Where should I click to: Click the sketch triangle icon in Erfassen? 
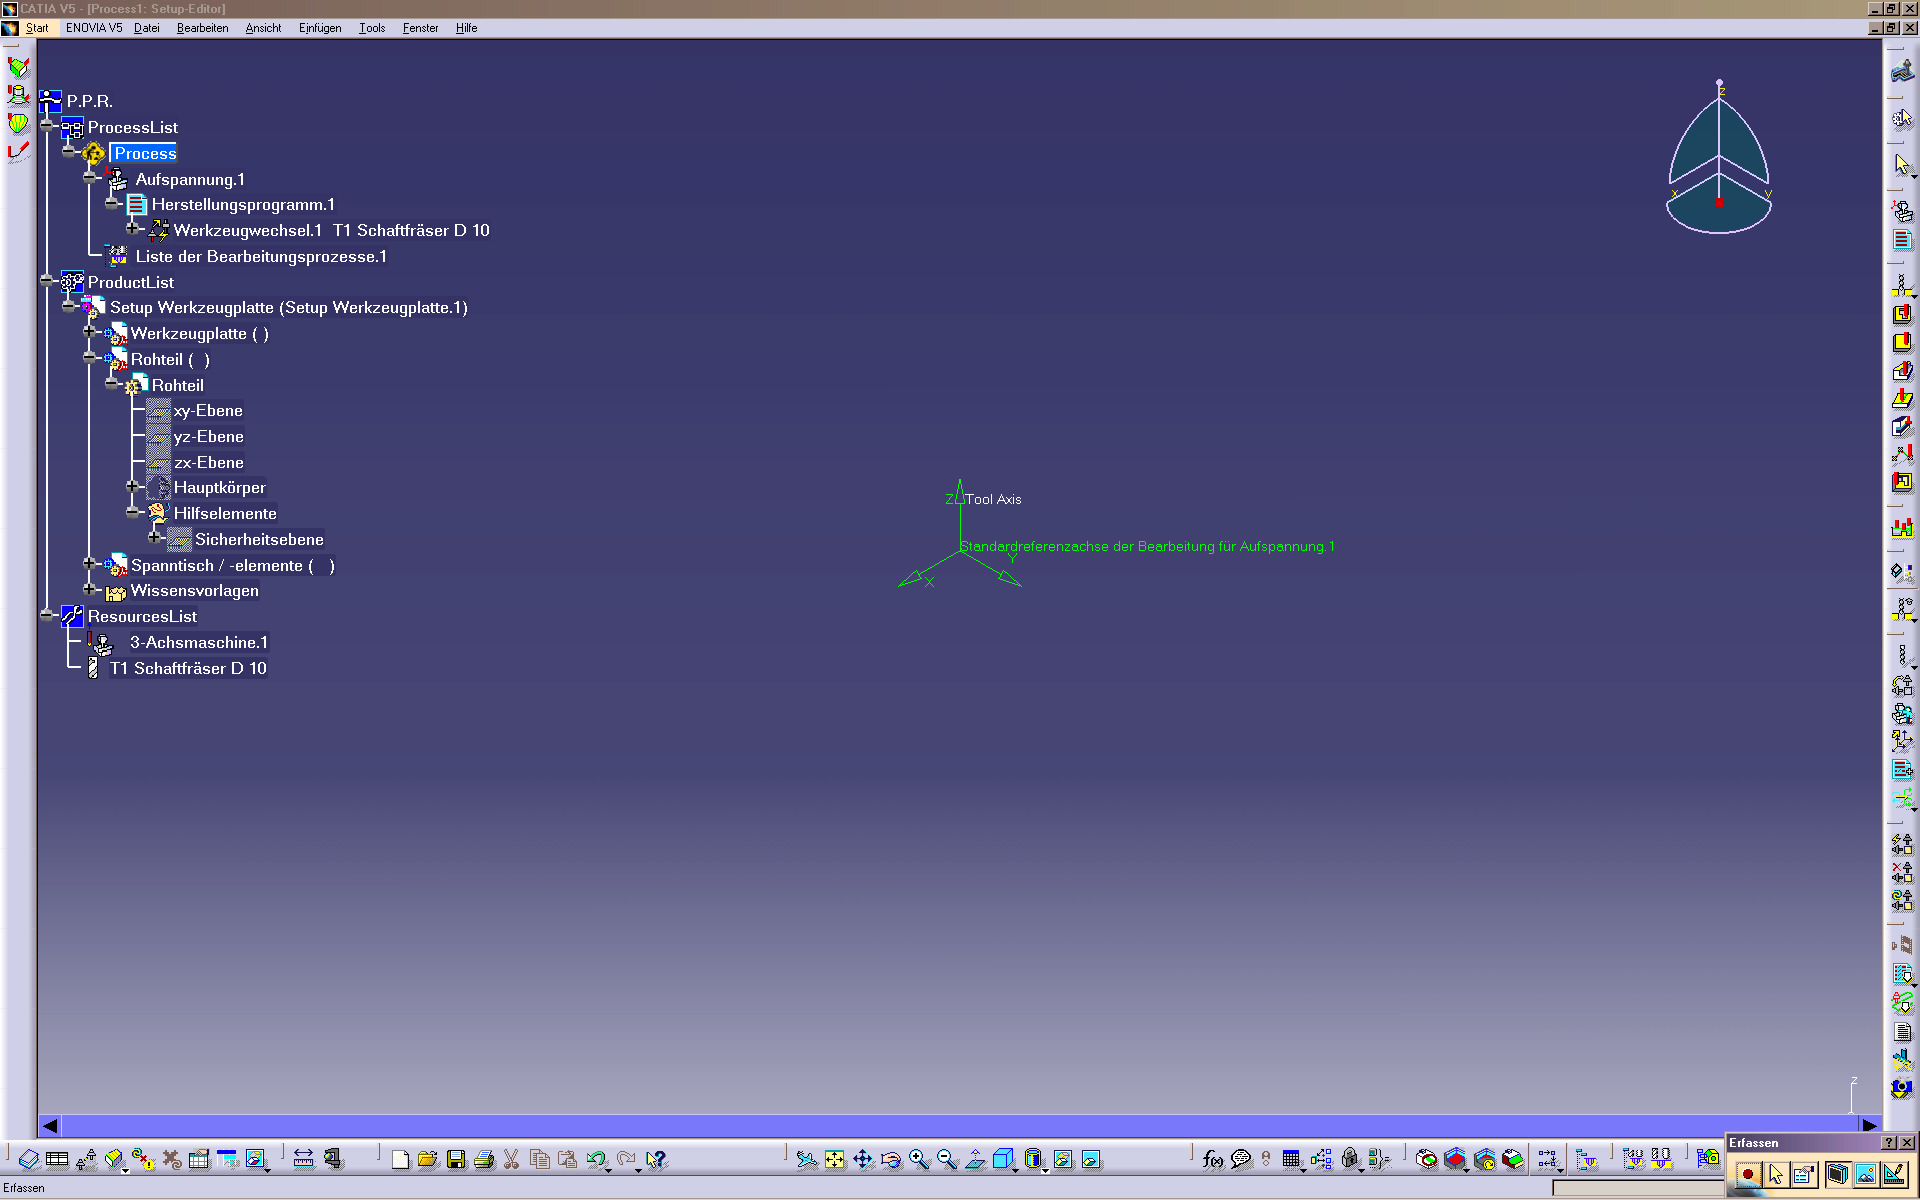click(1894, 1174)
